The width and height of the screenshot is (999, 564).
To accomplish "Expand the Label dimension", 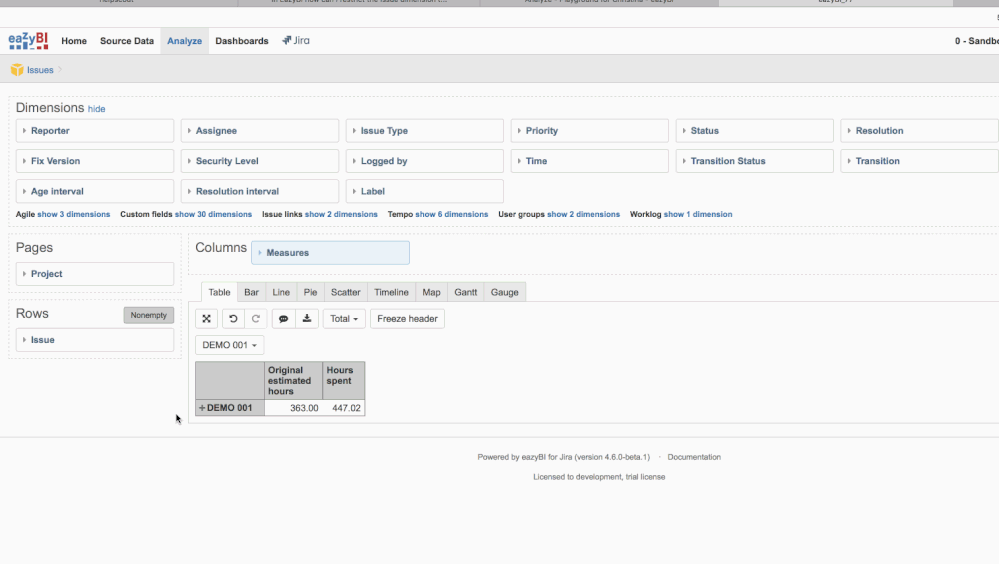I will [425, 191].
